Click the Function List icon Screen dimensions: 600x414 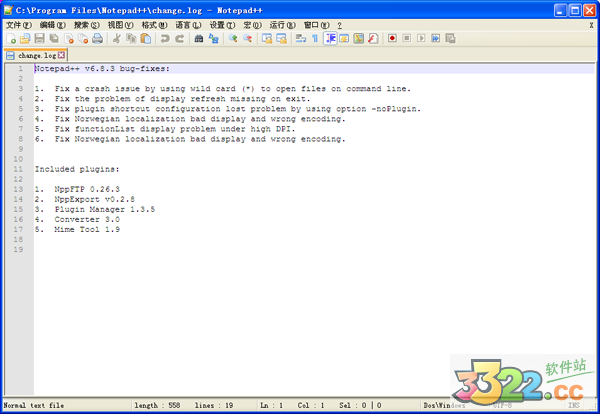pyautogui.click(x=373, y=39)
